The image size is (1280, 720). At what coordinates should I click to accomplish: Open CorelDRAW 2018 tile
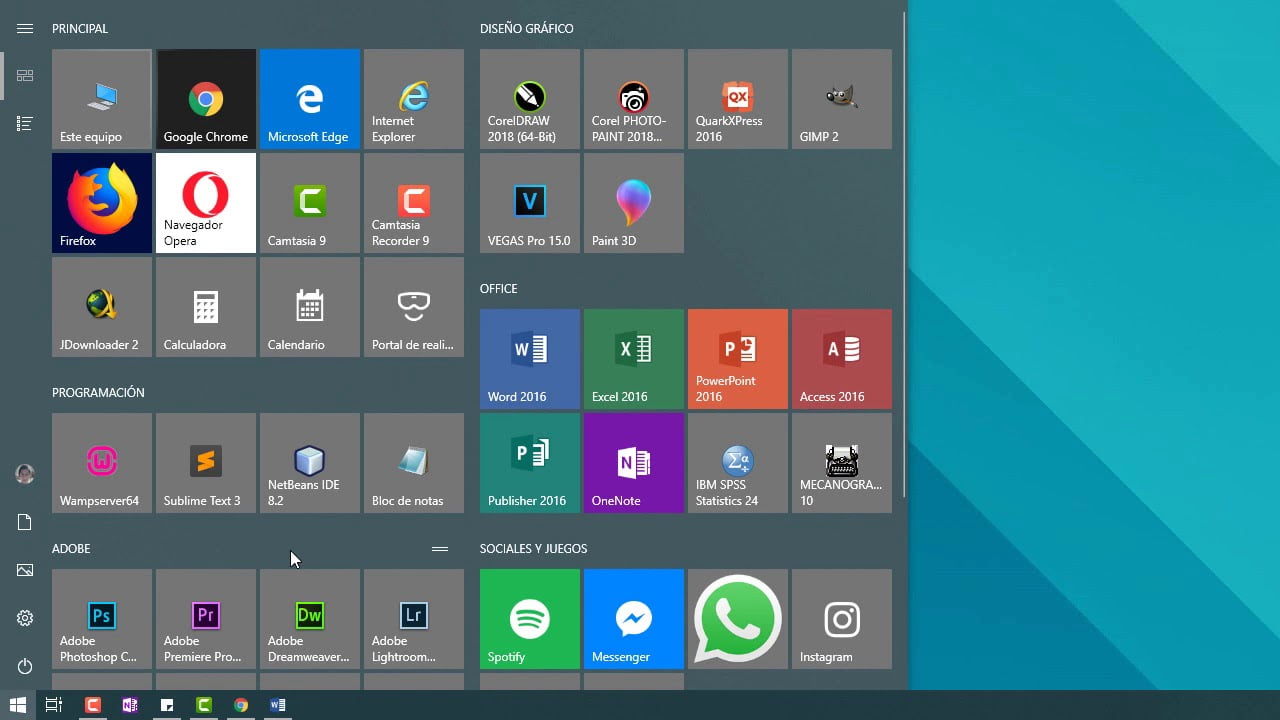(529, 98)
